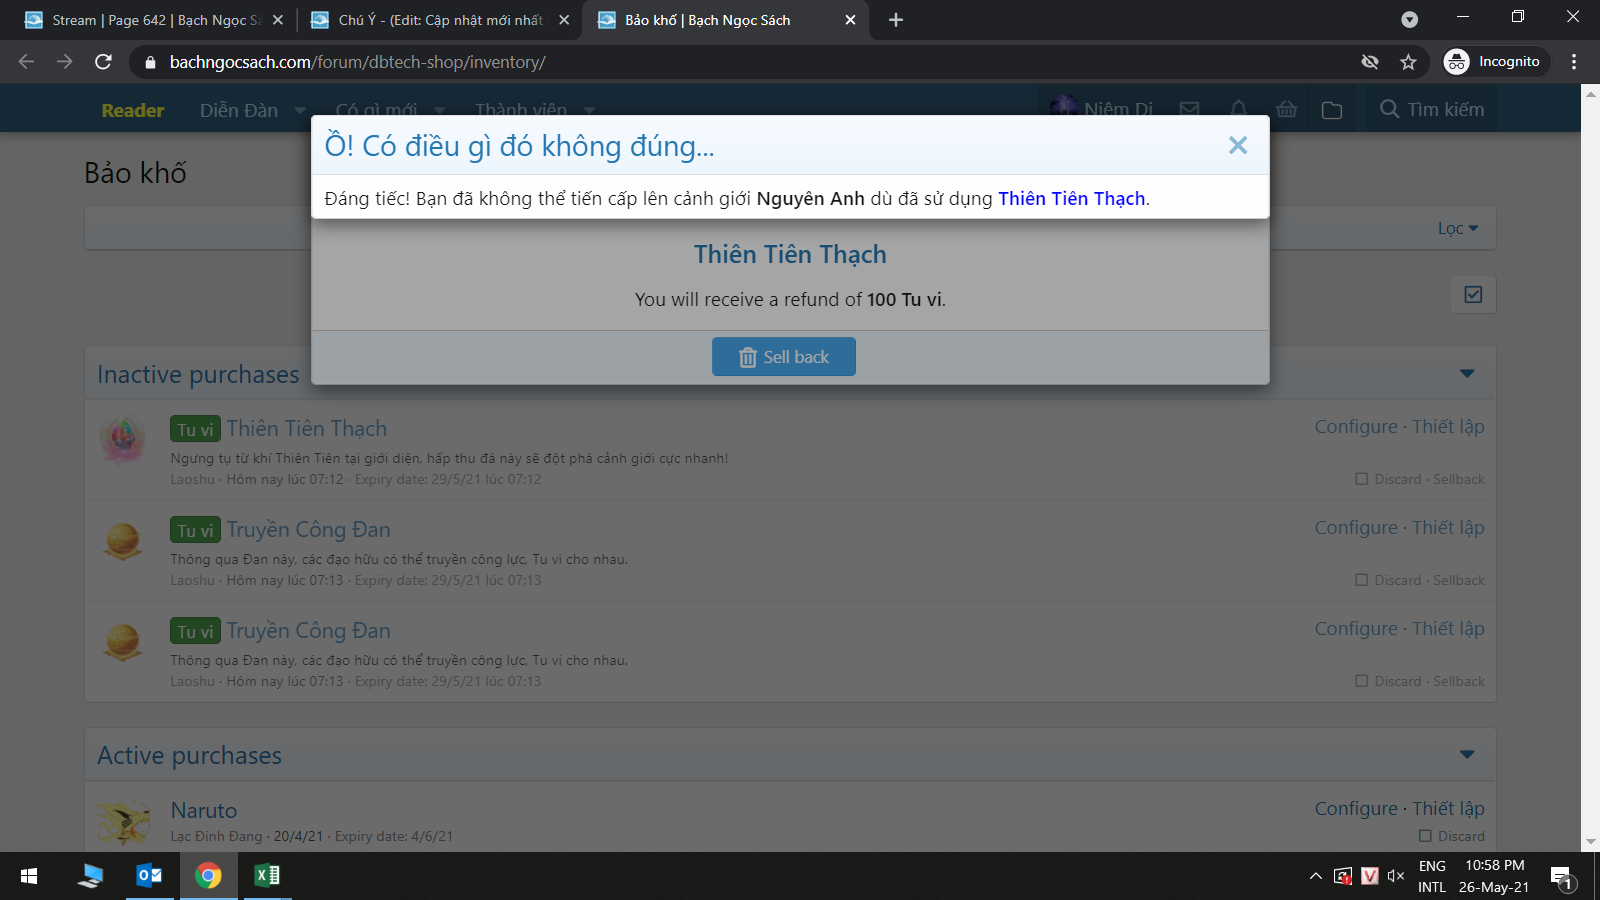
Task: Launch Excel from the taskbar
Action: coord(267,876)
